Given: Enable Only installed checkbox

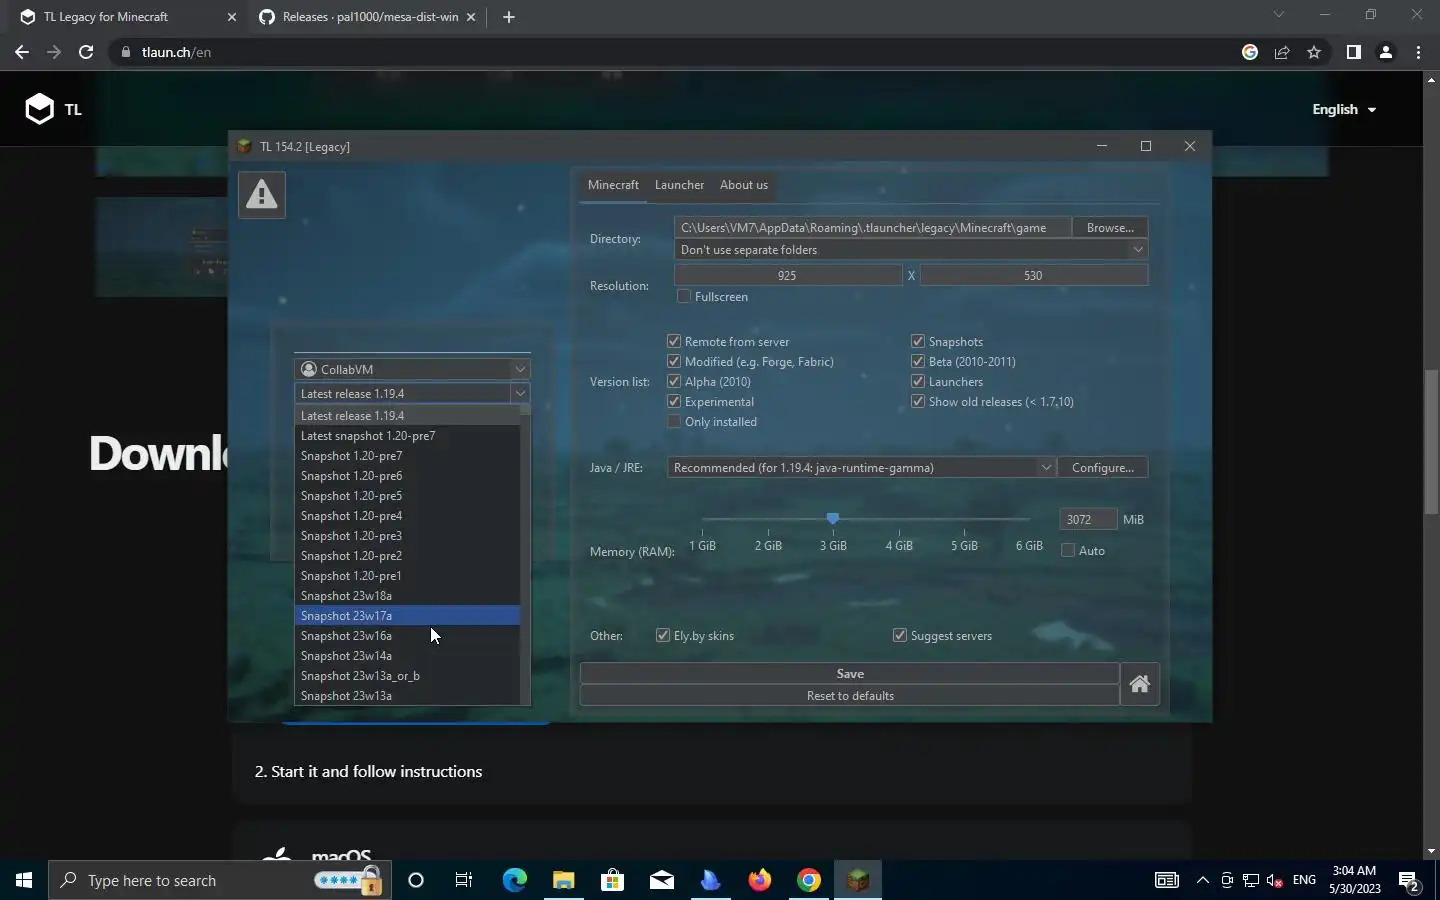Looking at the screenshot, I should 674,421.
